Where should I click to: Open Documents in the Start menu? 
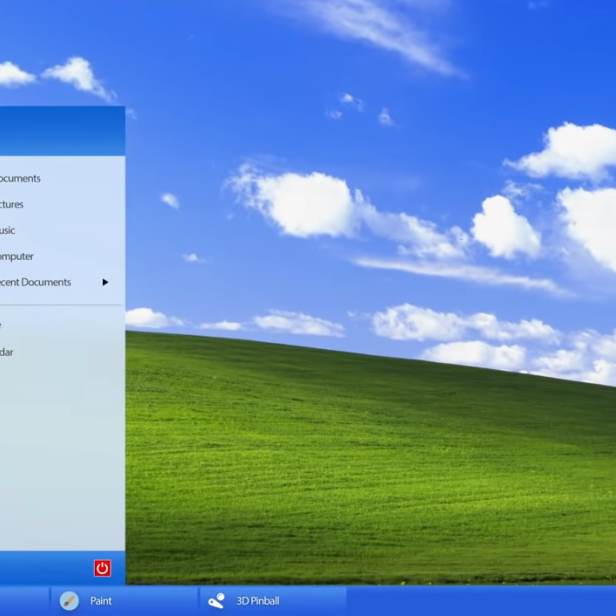(20, 178)
